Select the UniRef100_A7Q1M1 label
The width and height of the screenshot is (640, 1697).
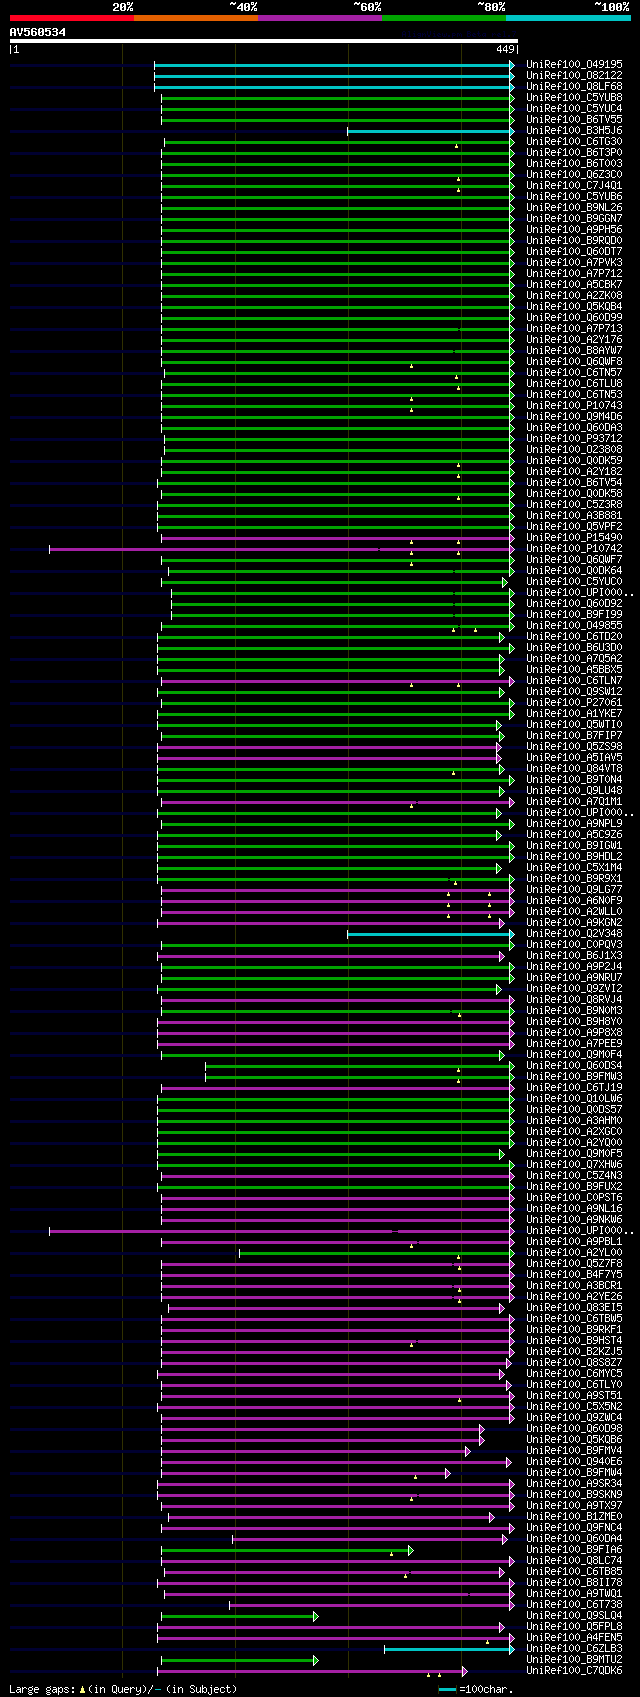click(x=574, y=801)
